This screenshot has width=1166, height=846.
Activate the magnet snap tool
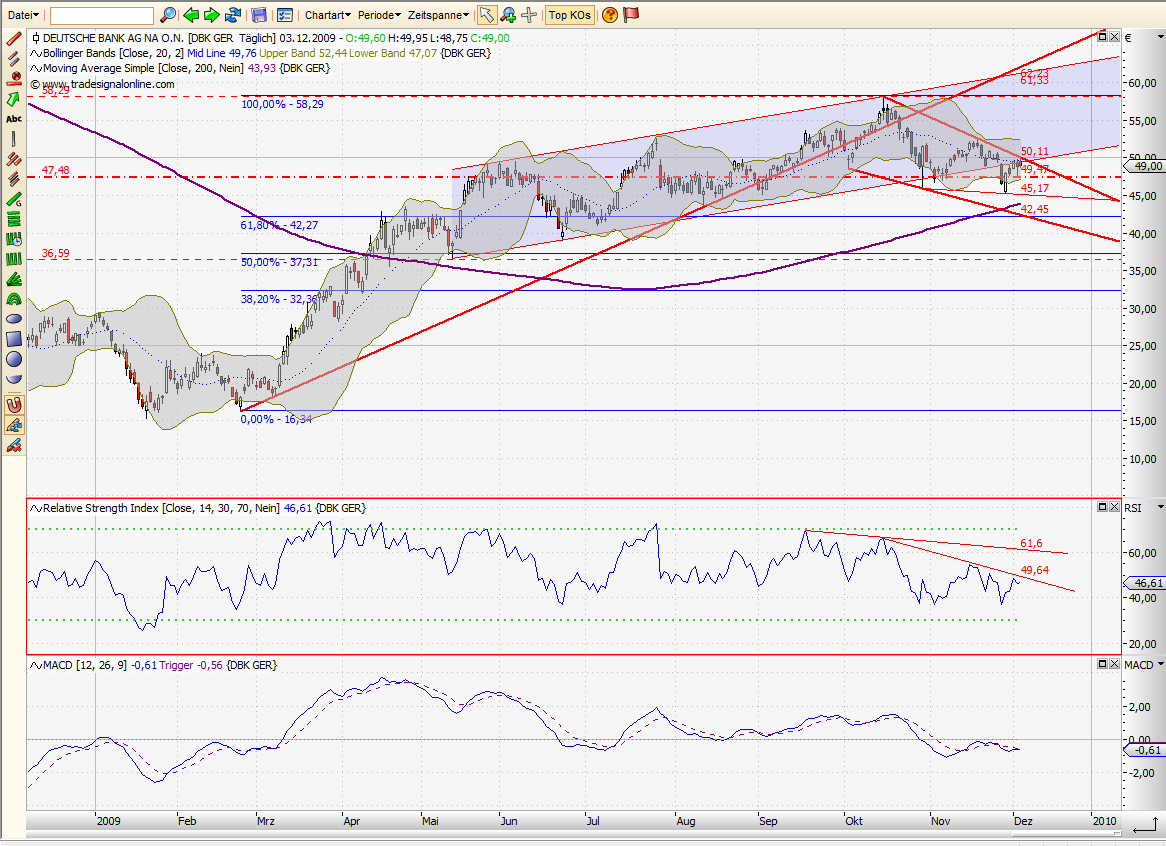(13, 404)
